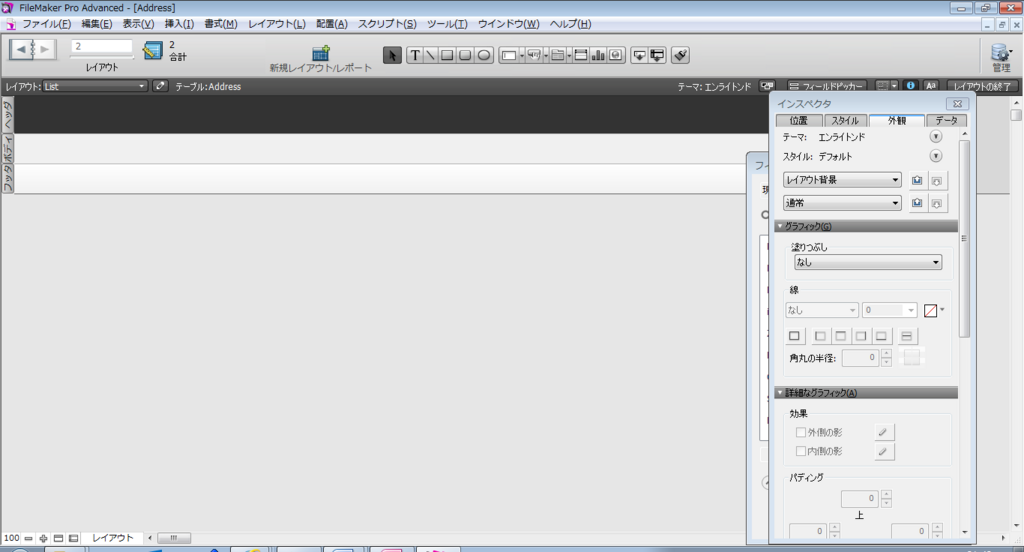Collapse the グラフィック(G) section

click(866, 226)
